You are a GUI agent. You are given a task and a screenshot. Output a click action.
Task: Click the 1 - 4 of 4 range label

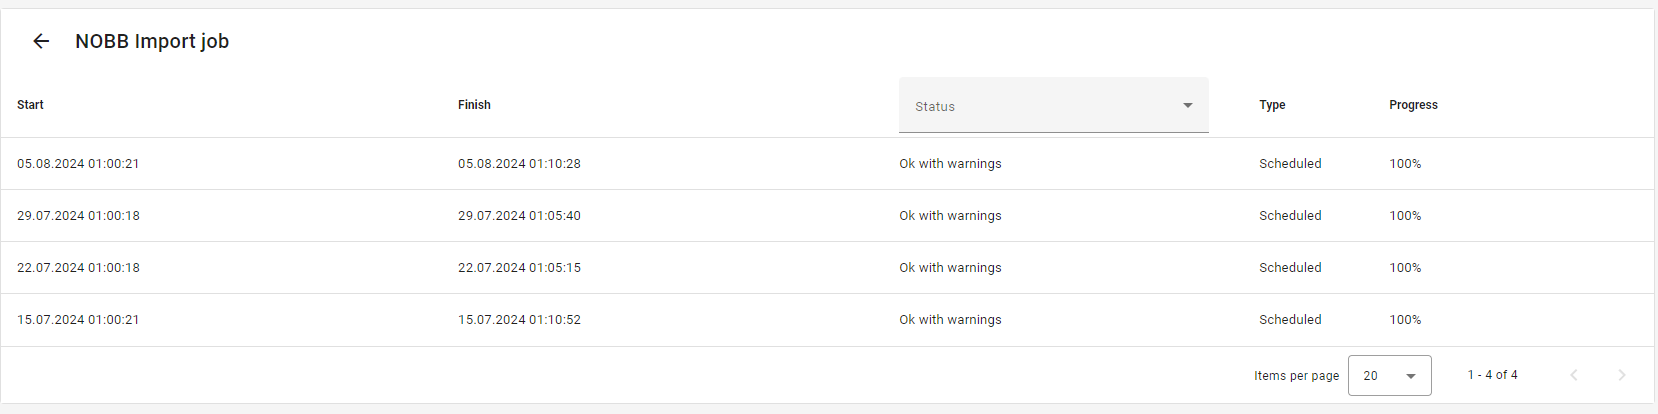pos(1492,375)
